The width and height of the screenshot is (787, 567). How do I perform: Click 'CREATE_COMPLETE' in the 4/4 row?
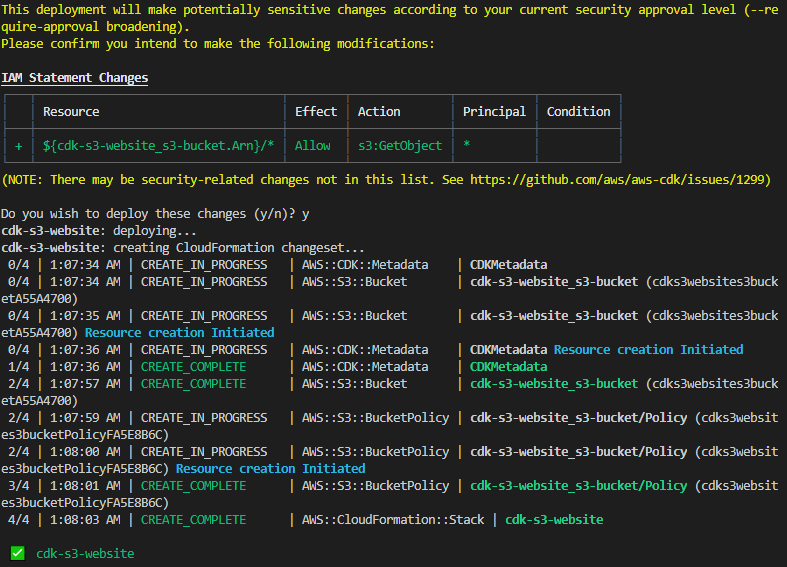(x=193, y=520)
